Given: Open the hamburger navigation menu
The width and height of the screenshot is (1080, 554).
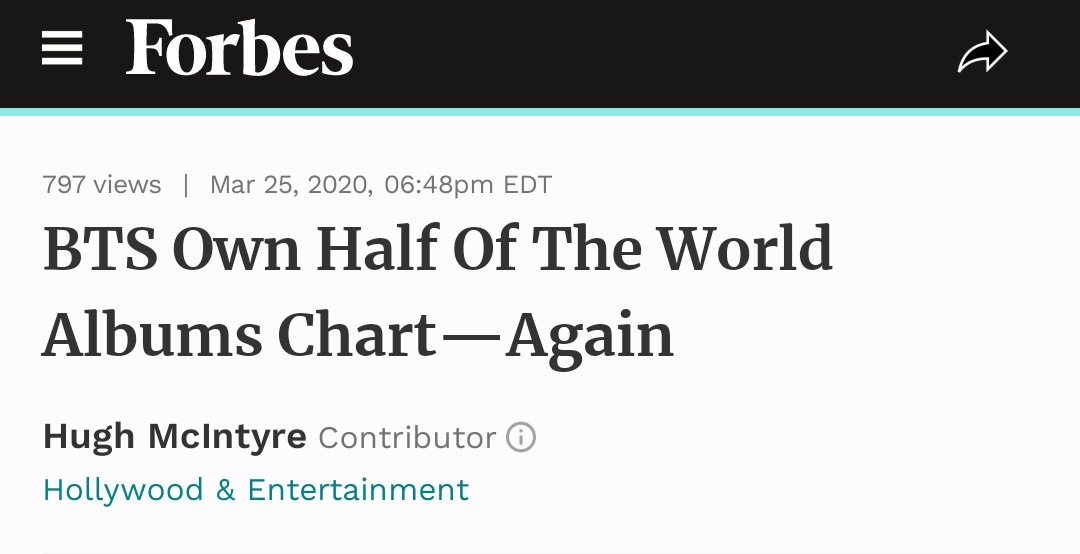Looking at the screenshot, I should click(62, 49).
